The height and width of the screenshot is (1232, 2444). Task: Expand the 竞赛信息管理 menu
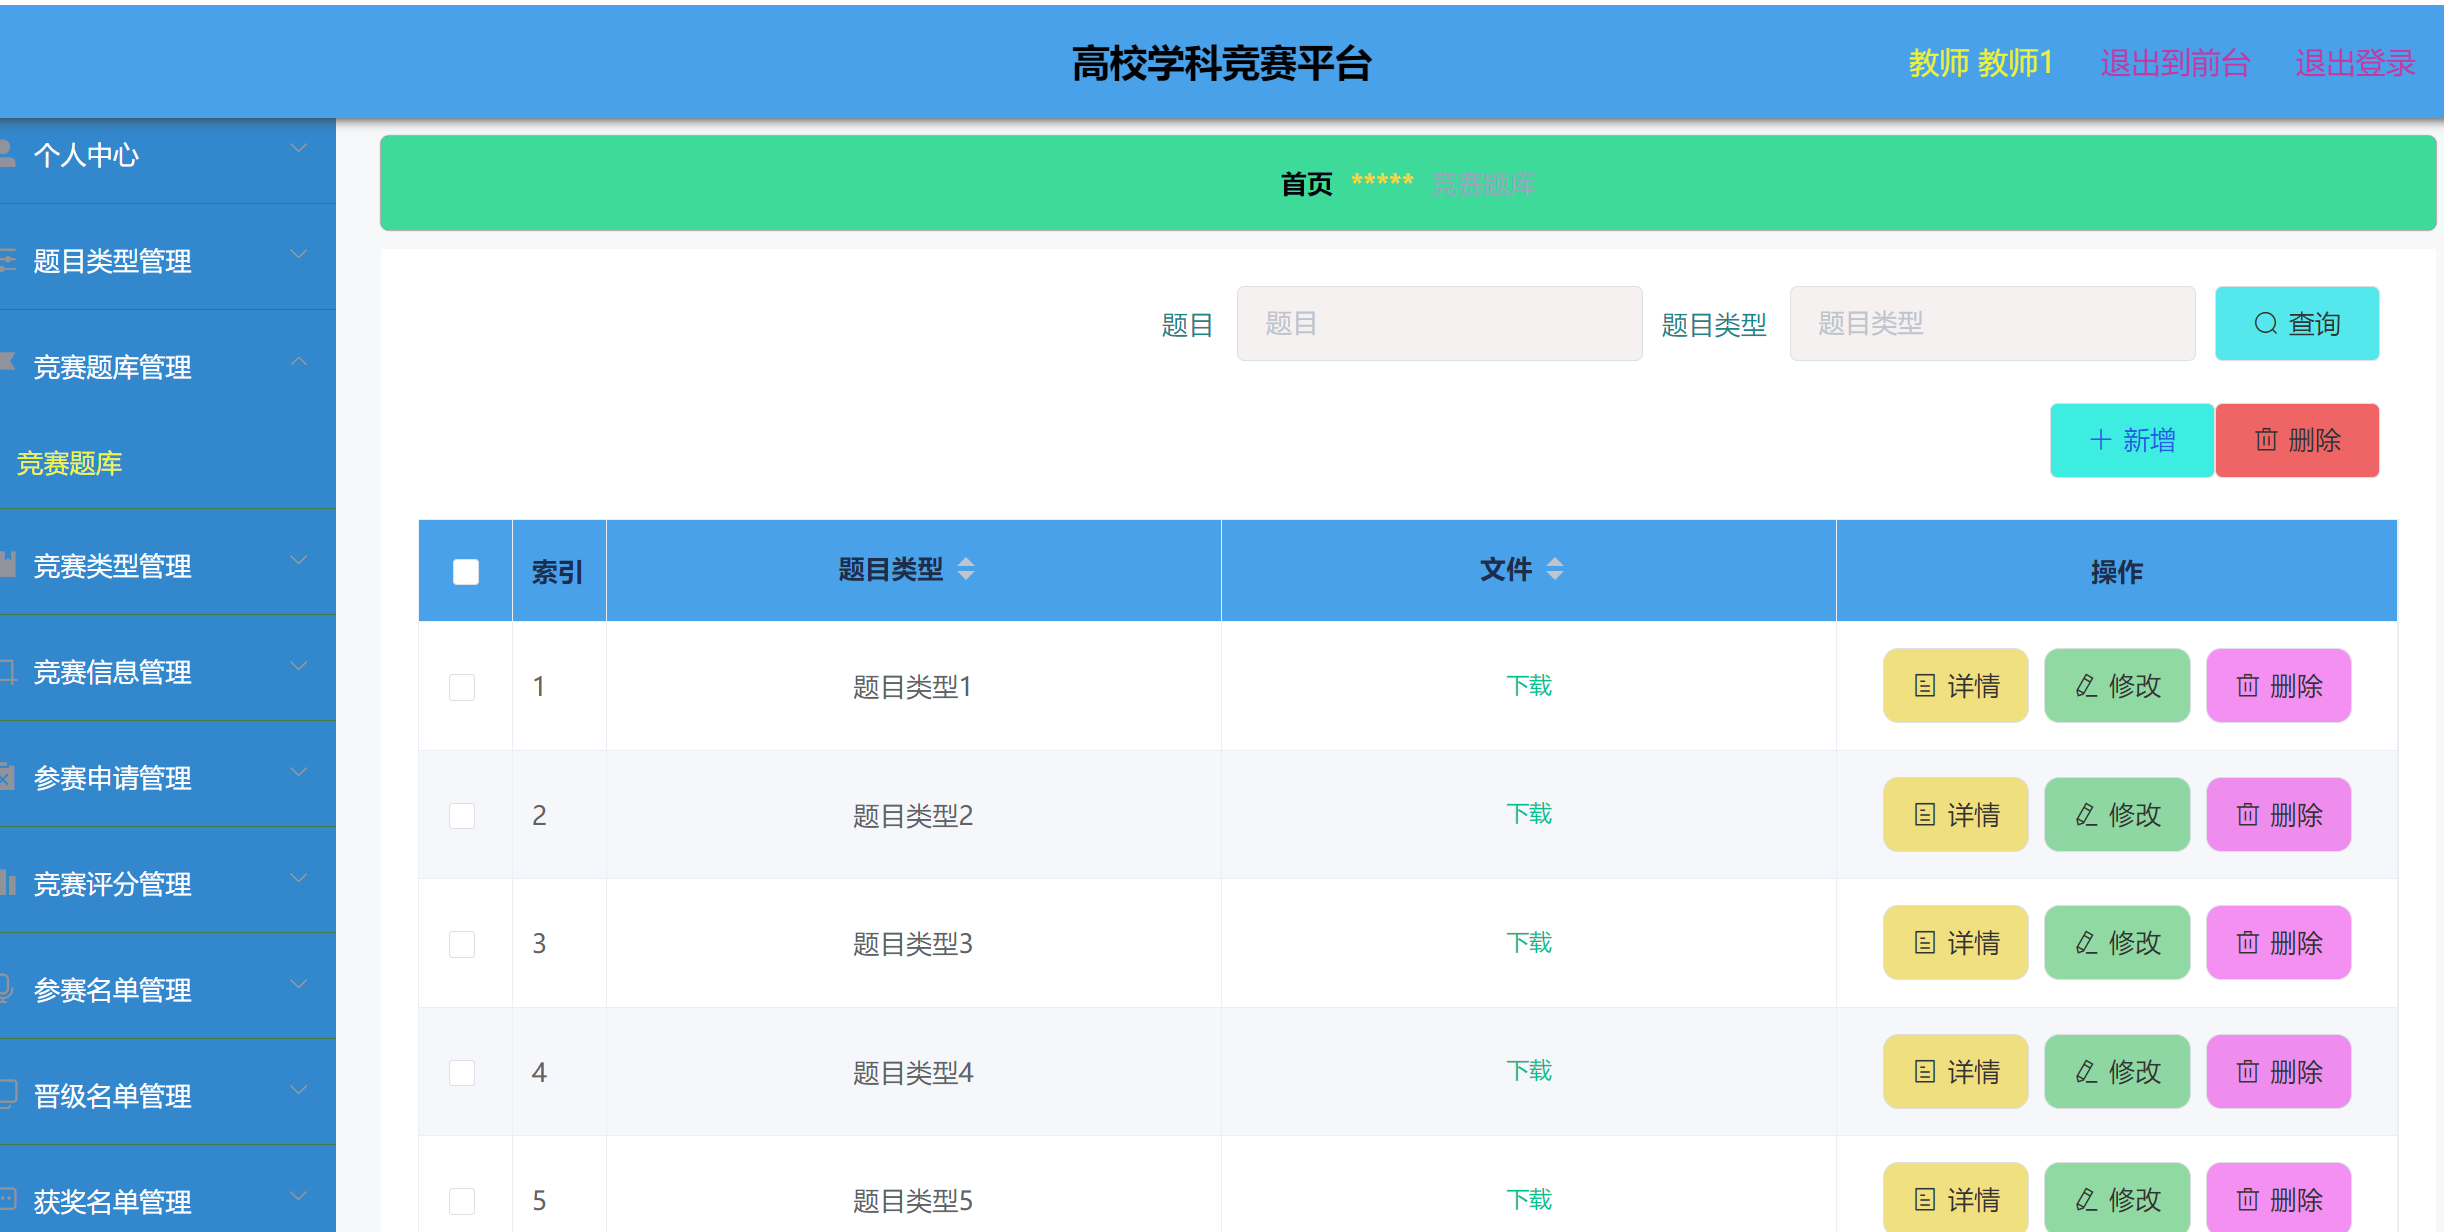point(112,672)
